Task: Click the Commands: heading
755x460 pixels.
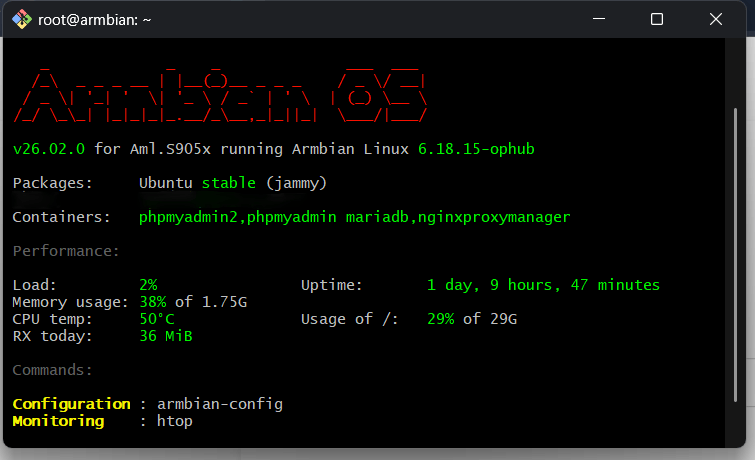Action: (x=52, y=370)
